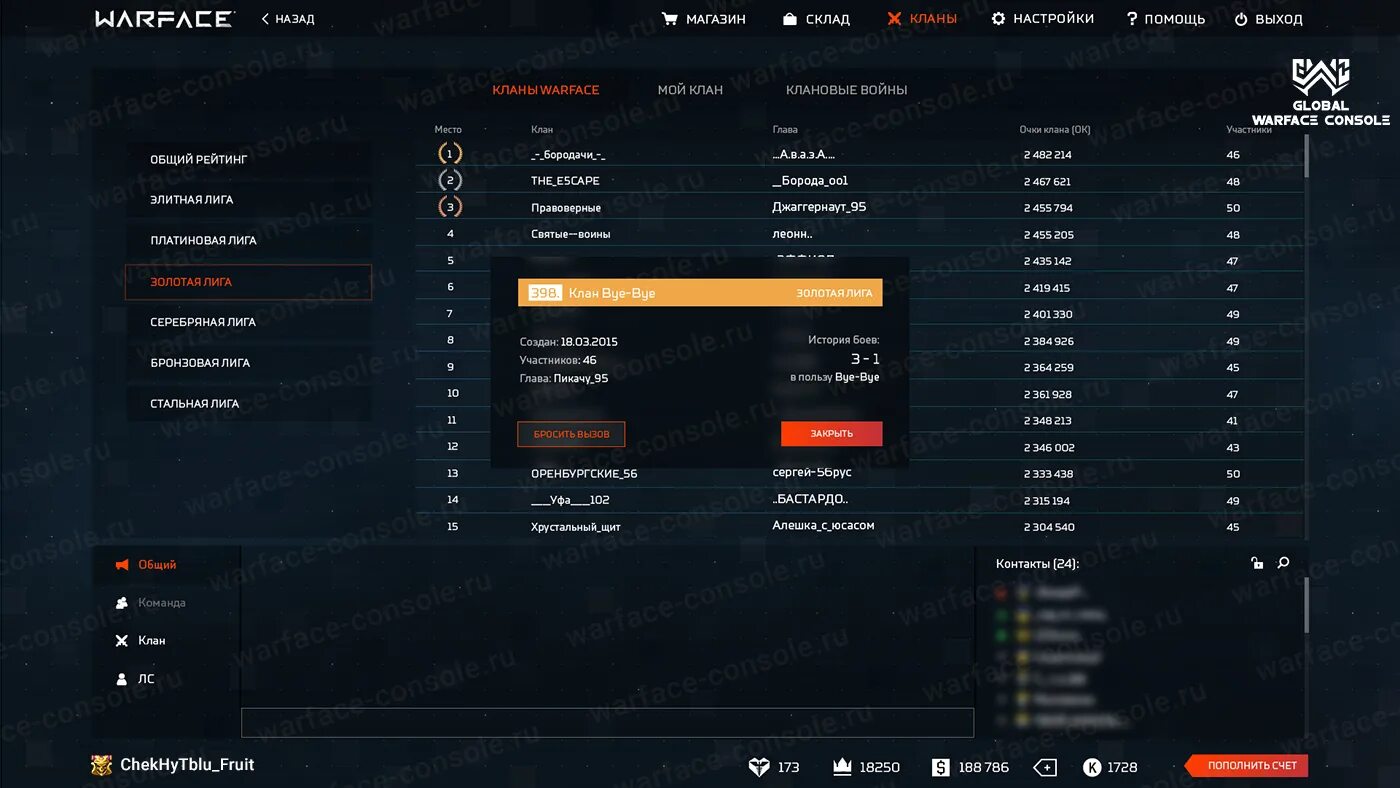Click the rank badge beside ChekHyTblu_Fruit
Image resolution: width=1400 pixels, height=788 pixels.
[x=101, y=765]
